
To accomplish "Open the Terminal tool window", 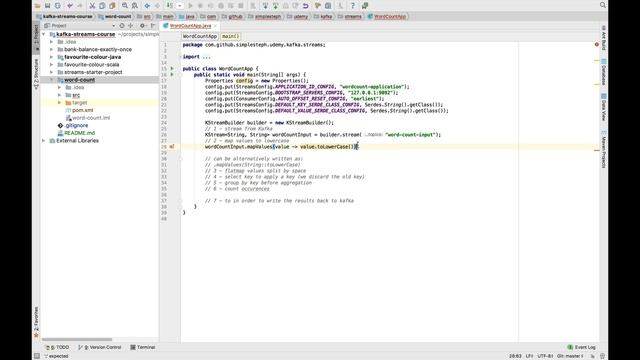I will [143, 347].
